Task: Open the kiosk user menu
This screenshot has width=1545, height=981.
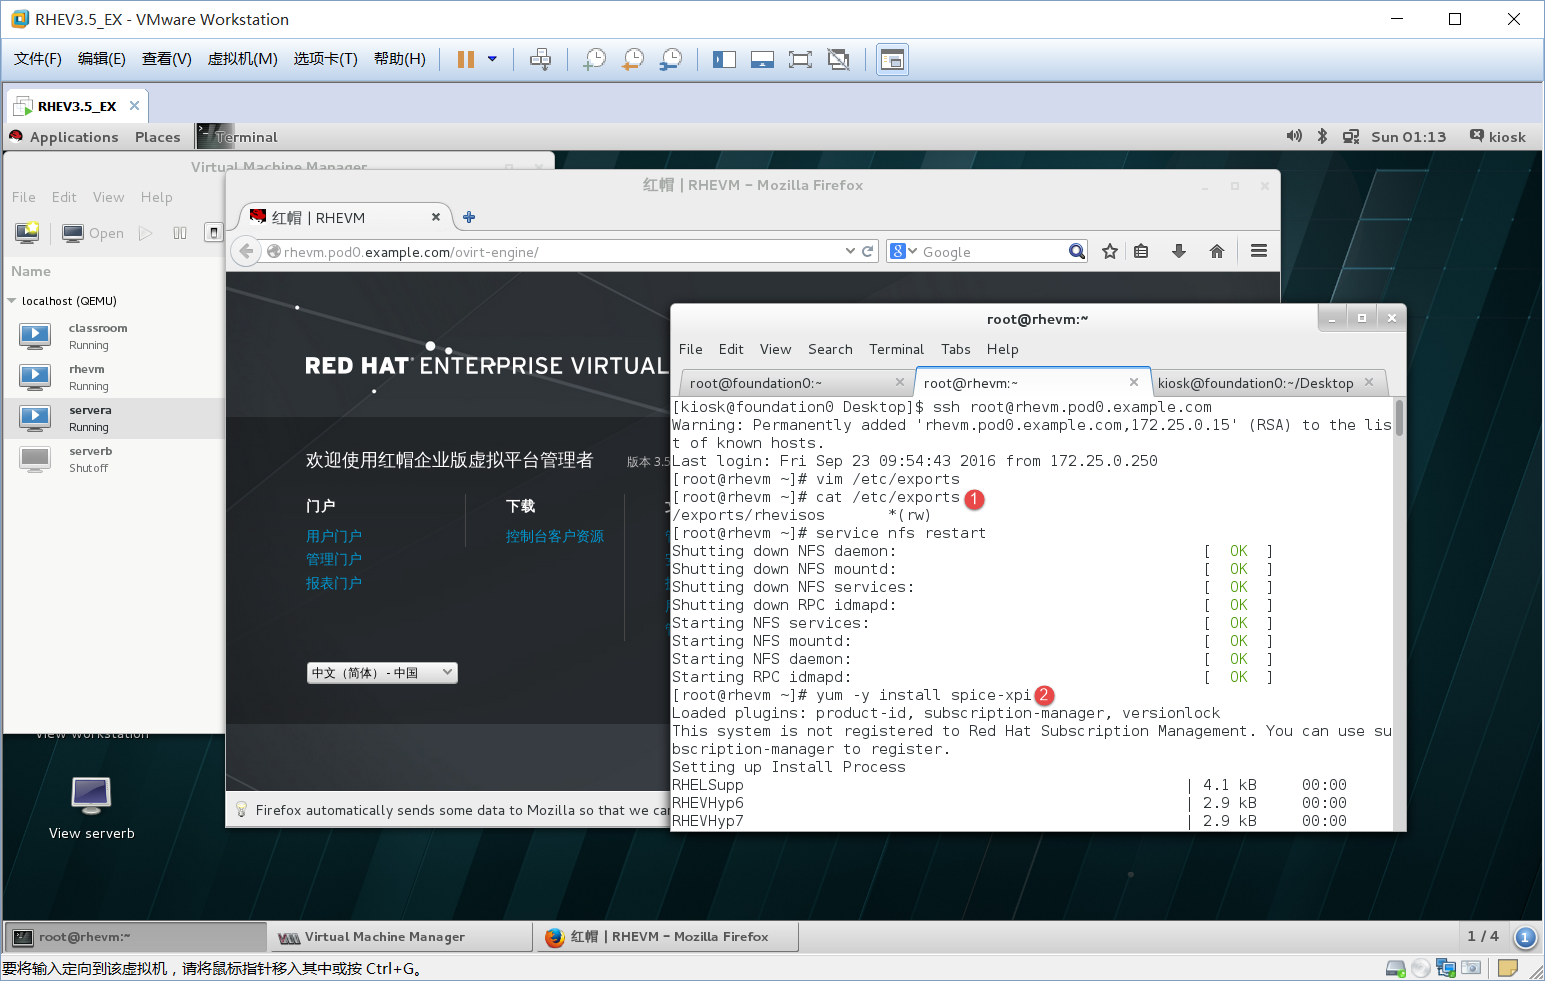Action: [1498, 137]
